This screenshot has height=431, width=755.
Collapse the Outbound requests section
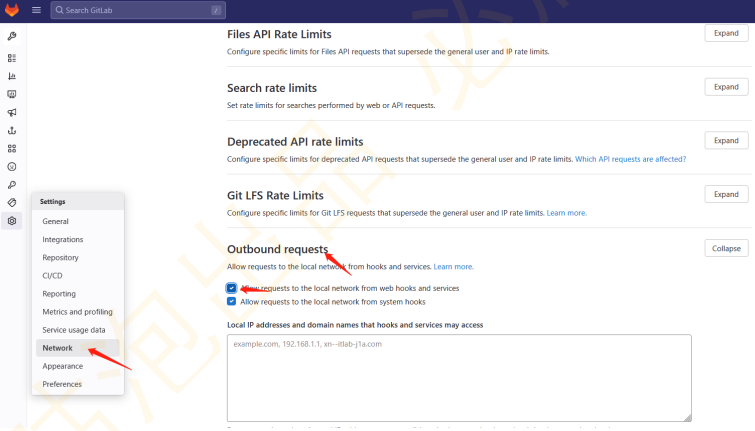click(726, 248)
